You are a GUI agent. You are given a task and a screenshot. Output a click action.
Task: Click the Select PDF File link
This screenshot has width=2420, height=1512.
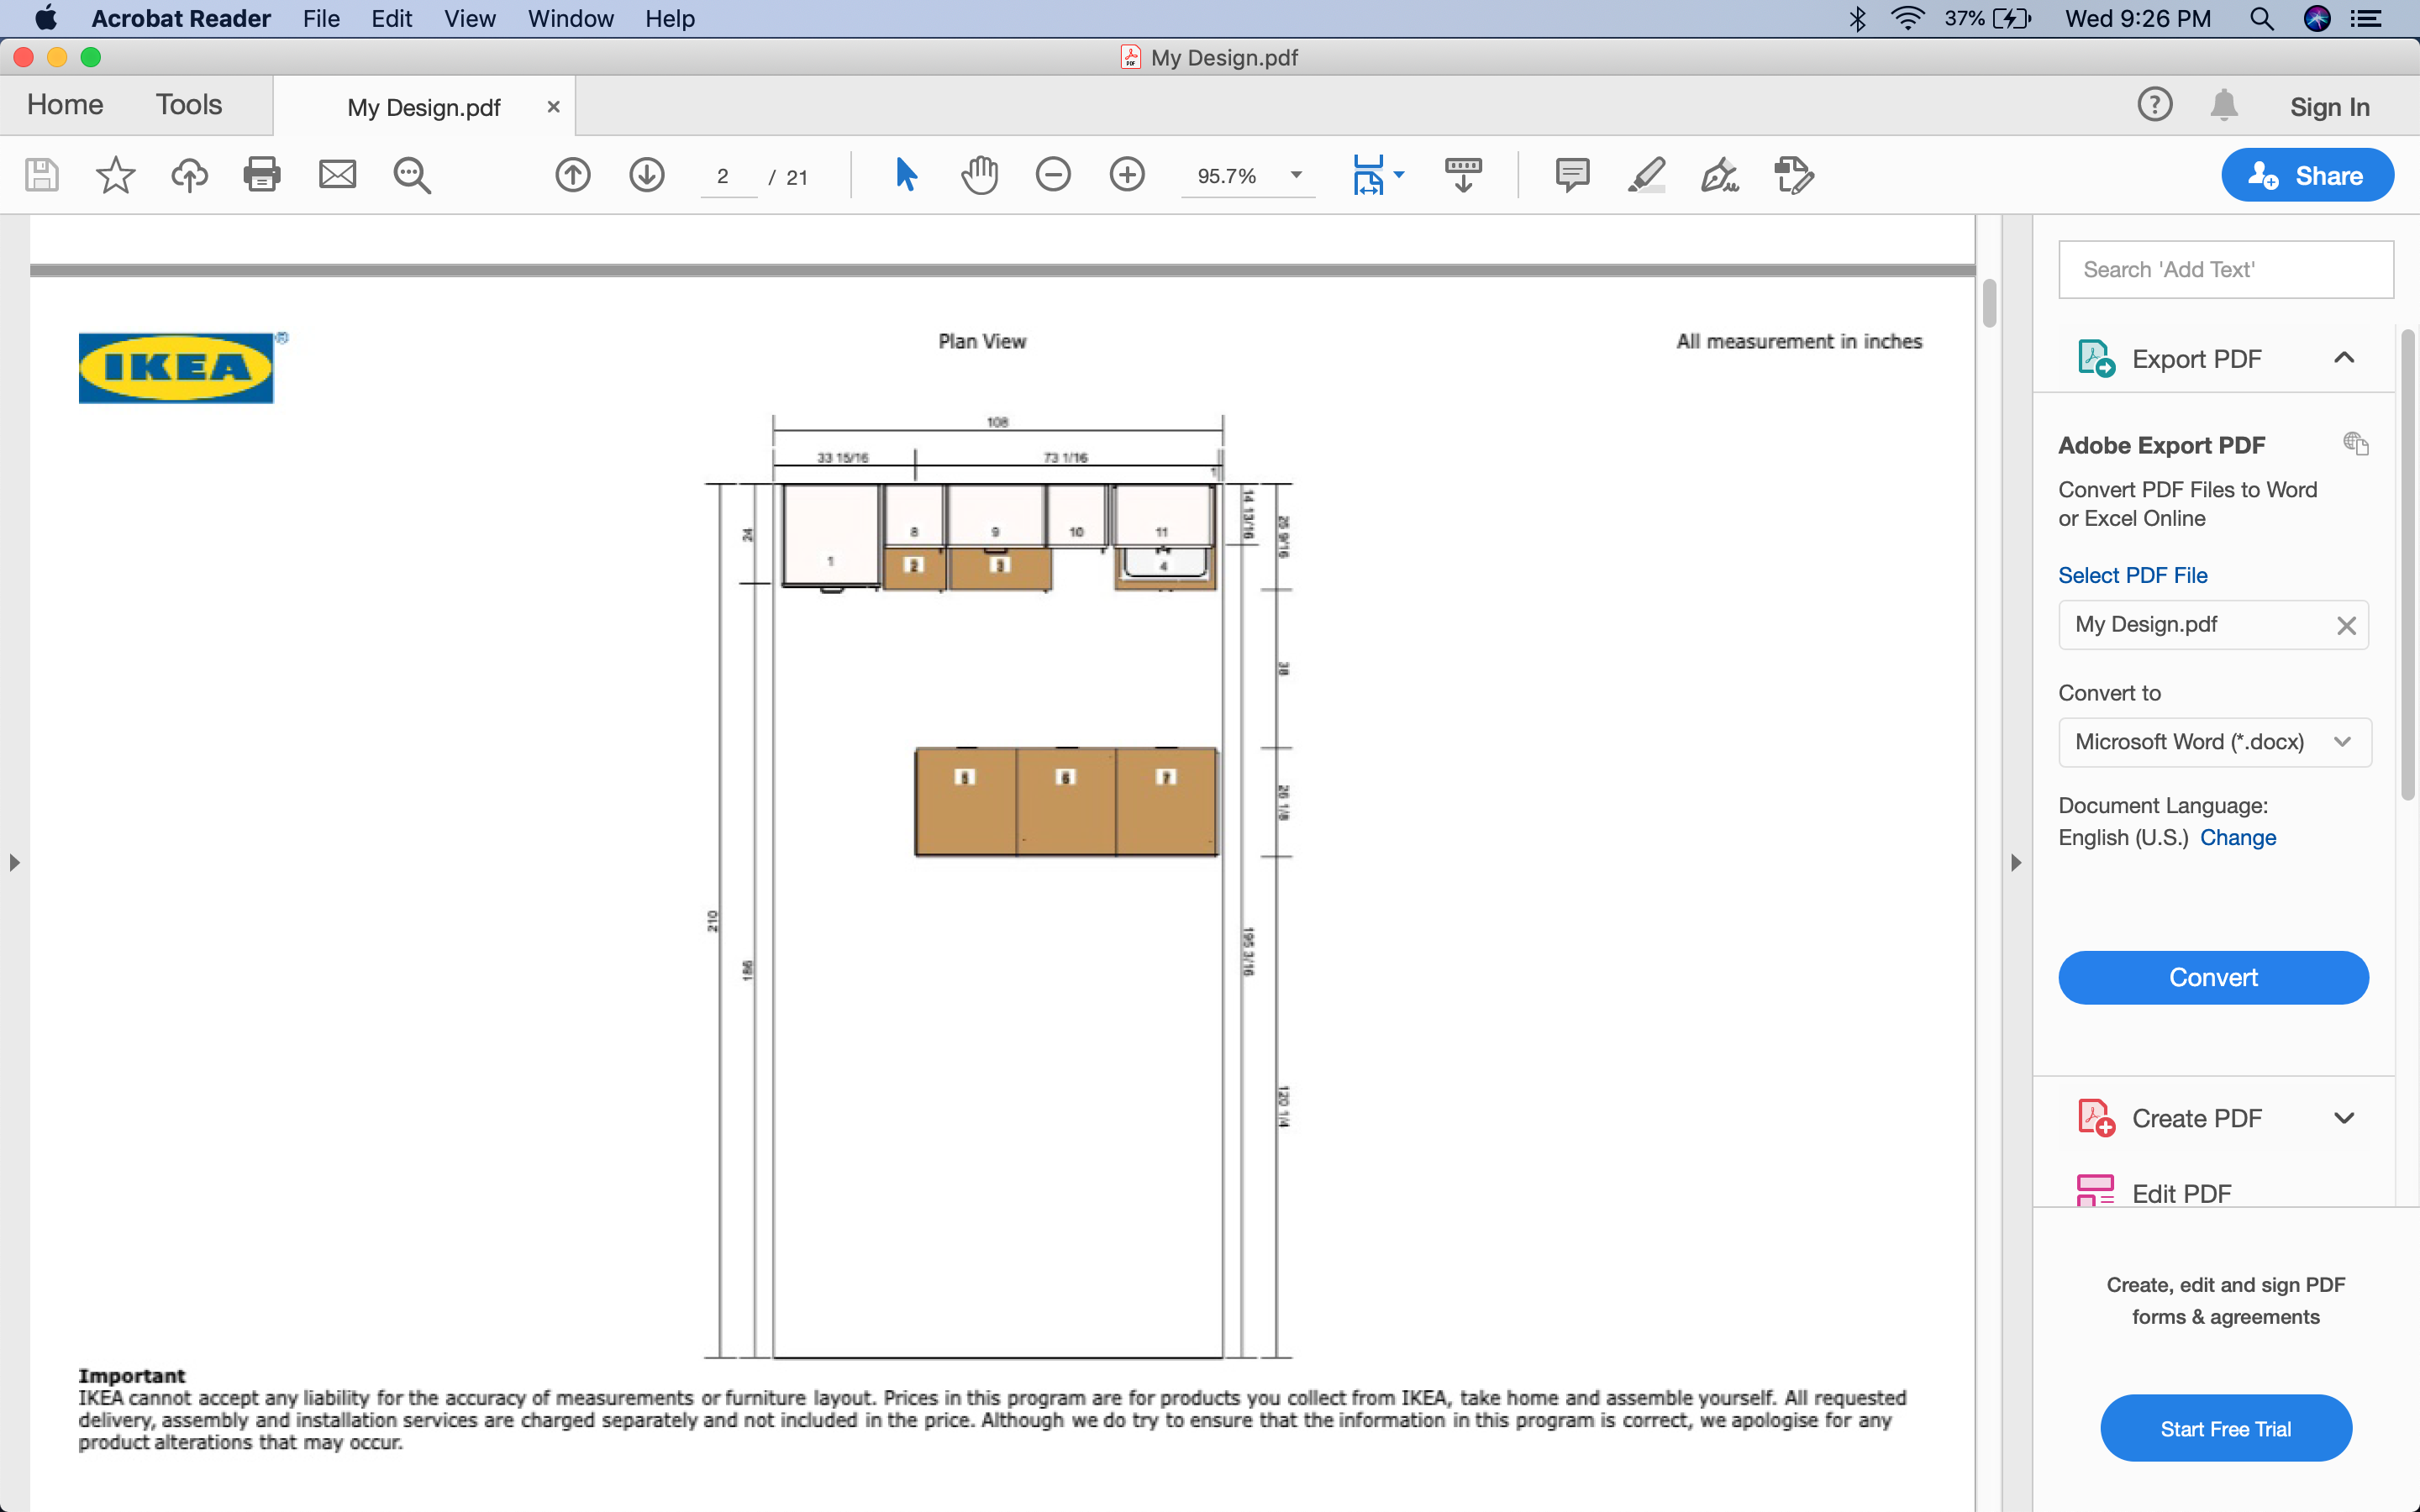click(x=2132, y=575)
